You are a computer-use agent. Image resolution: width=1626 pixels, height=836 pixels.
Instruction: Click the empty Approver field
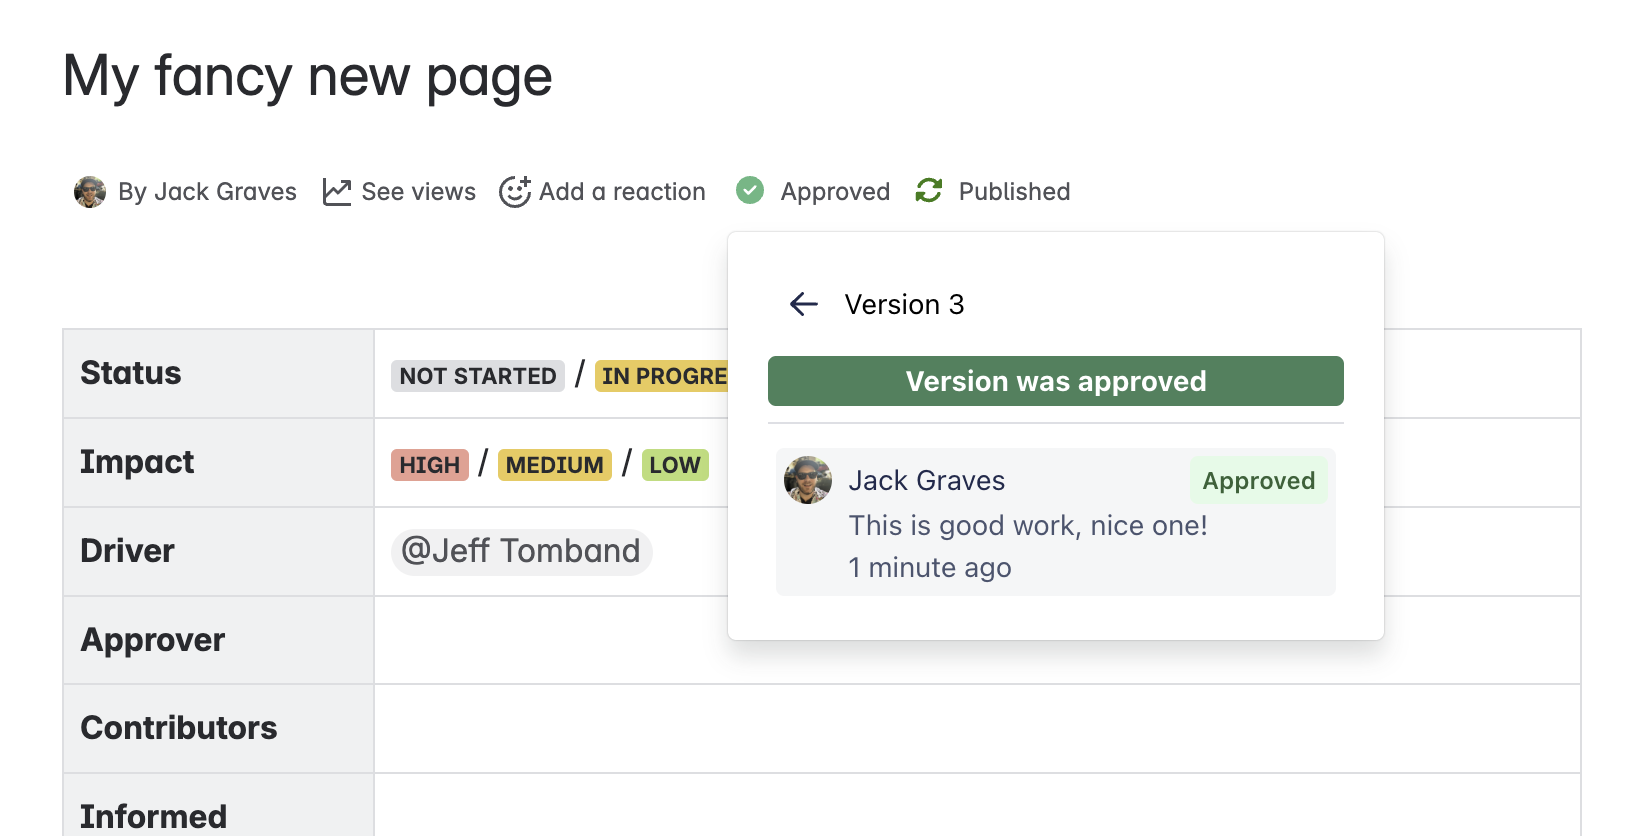(x=550, y=640)
